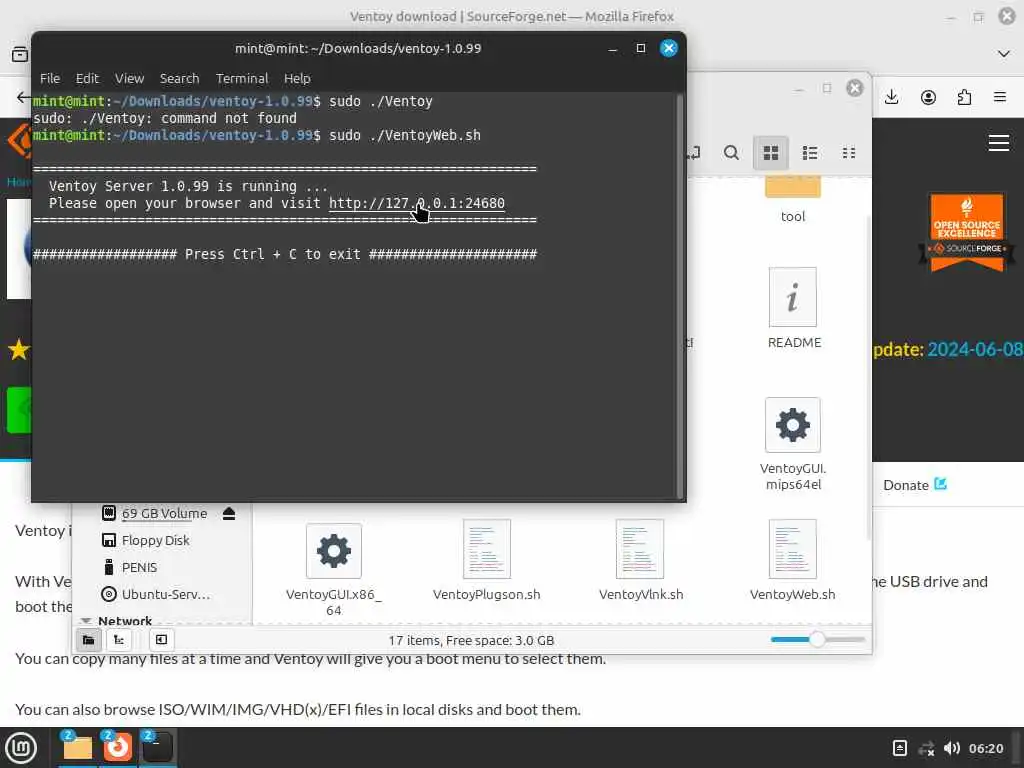
Task: Open 69 GB Volume in sidebar
Action: coord(164,514)
